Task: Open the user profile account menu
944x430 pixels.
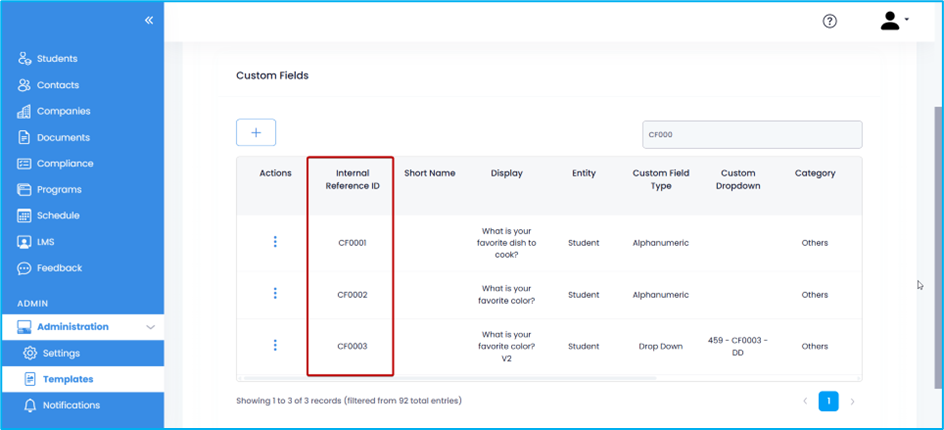Action: [893, 21]
